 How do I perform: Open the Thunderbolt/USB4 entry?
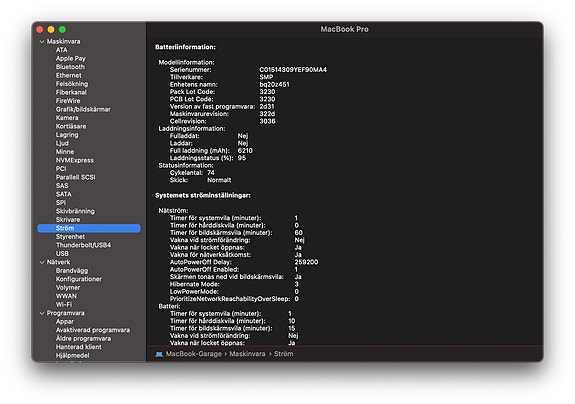tap(83, 245)
